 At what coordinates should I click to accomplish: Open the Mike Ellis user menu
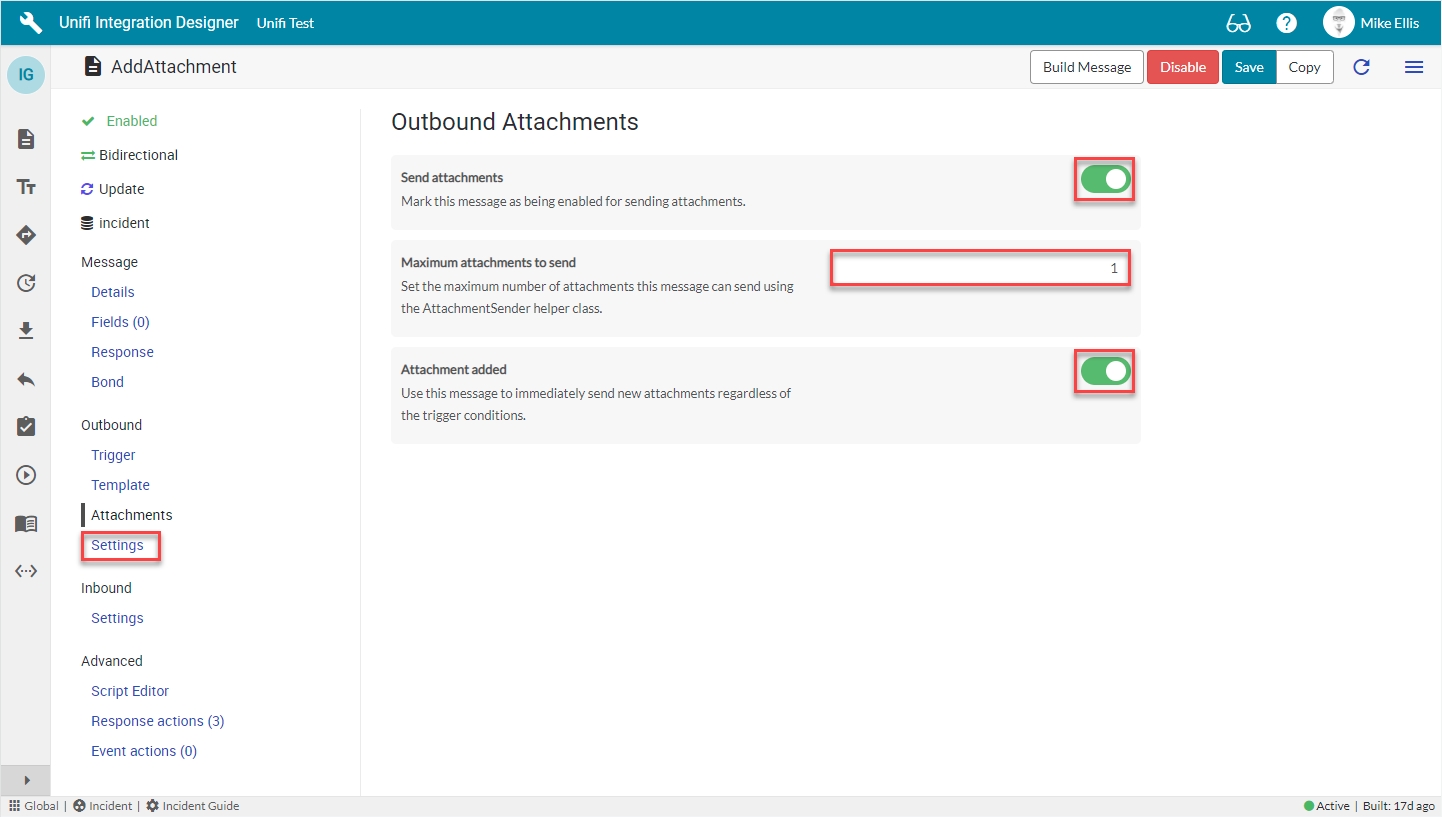(x=1370, y=23)
